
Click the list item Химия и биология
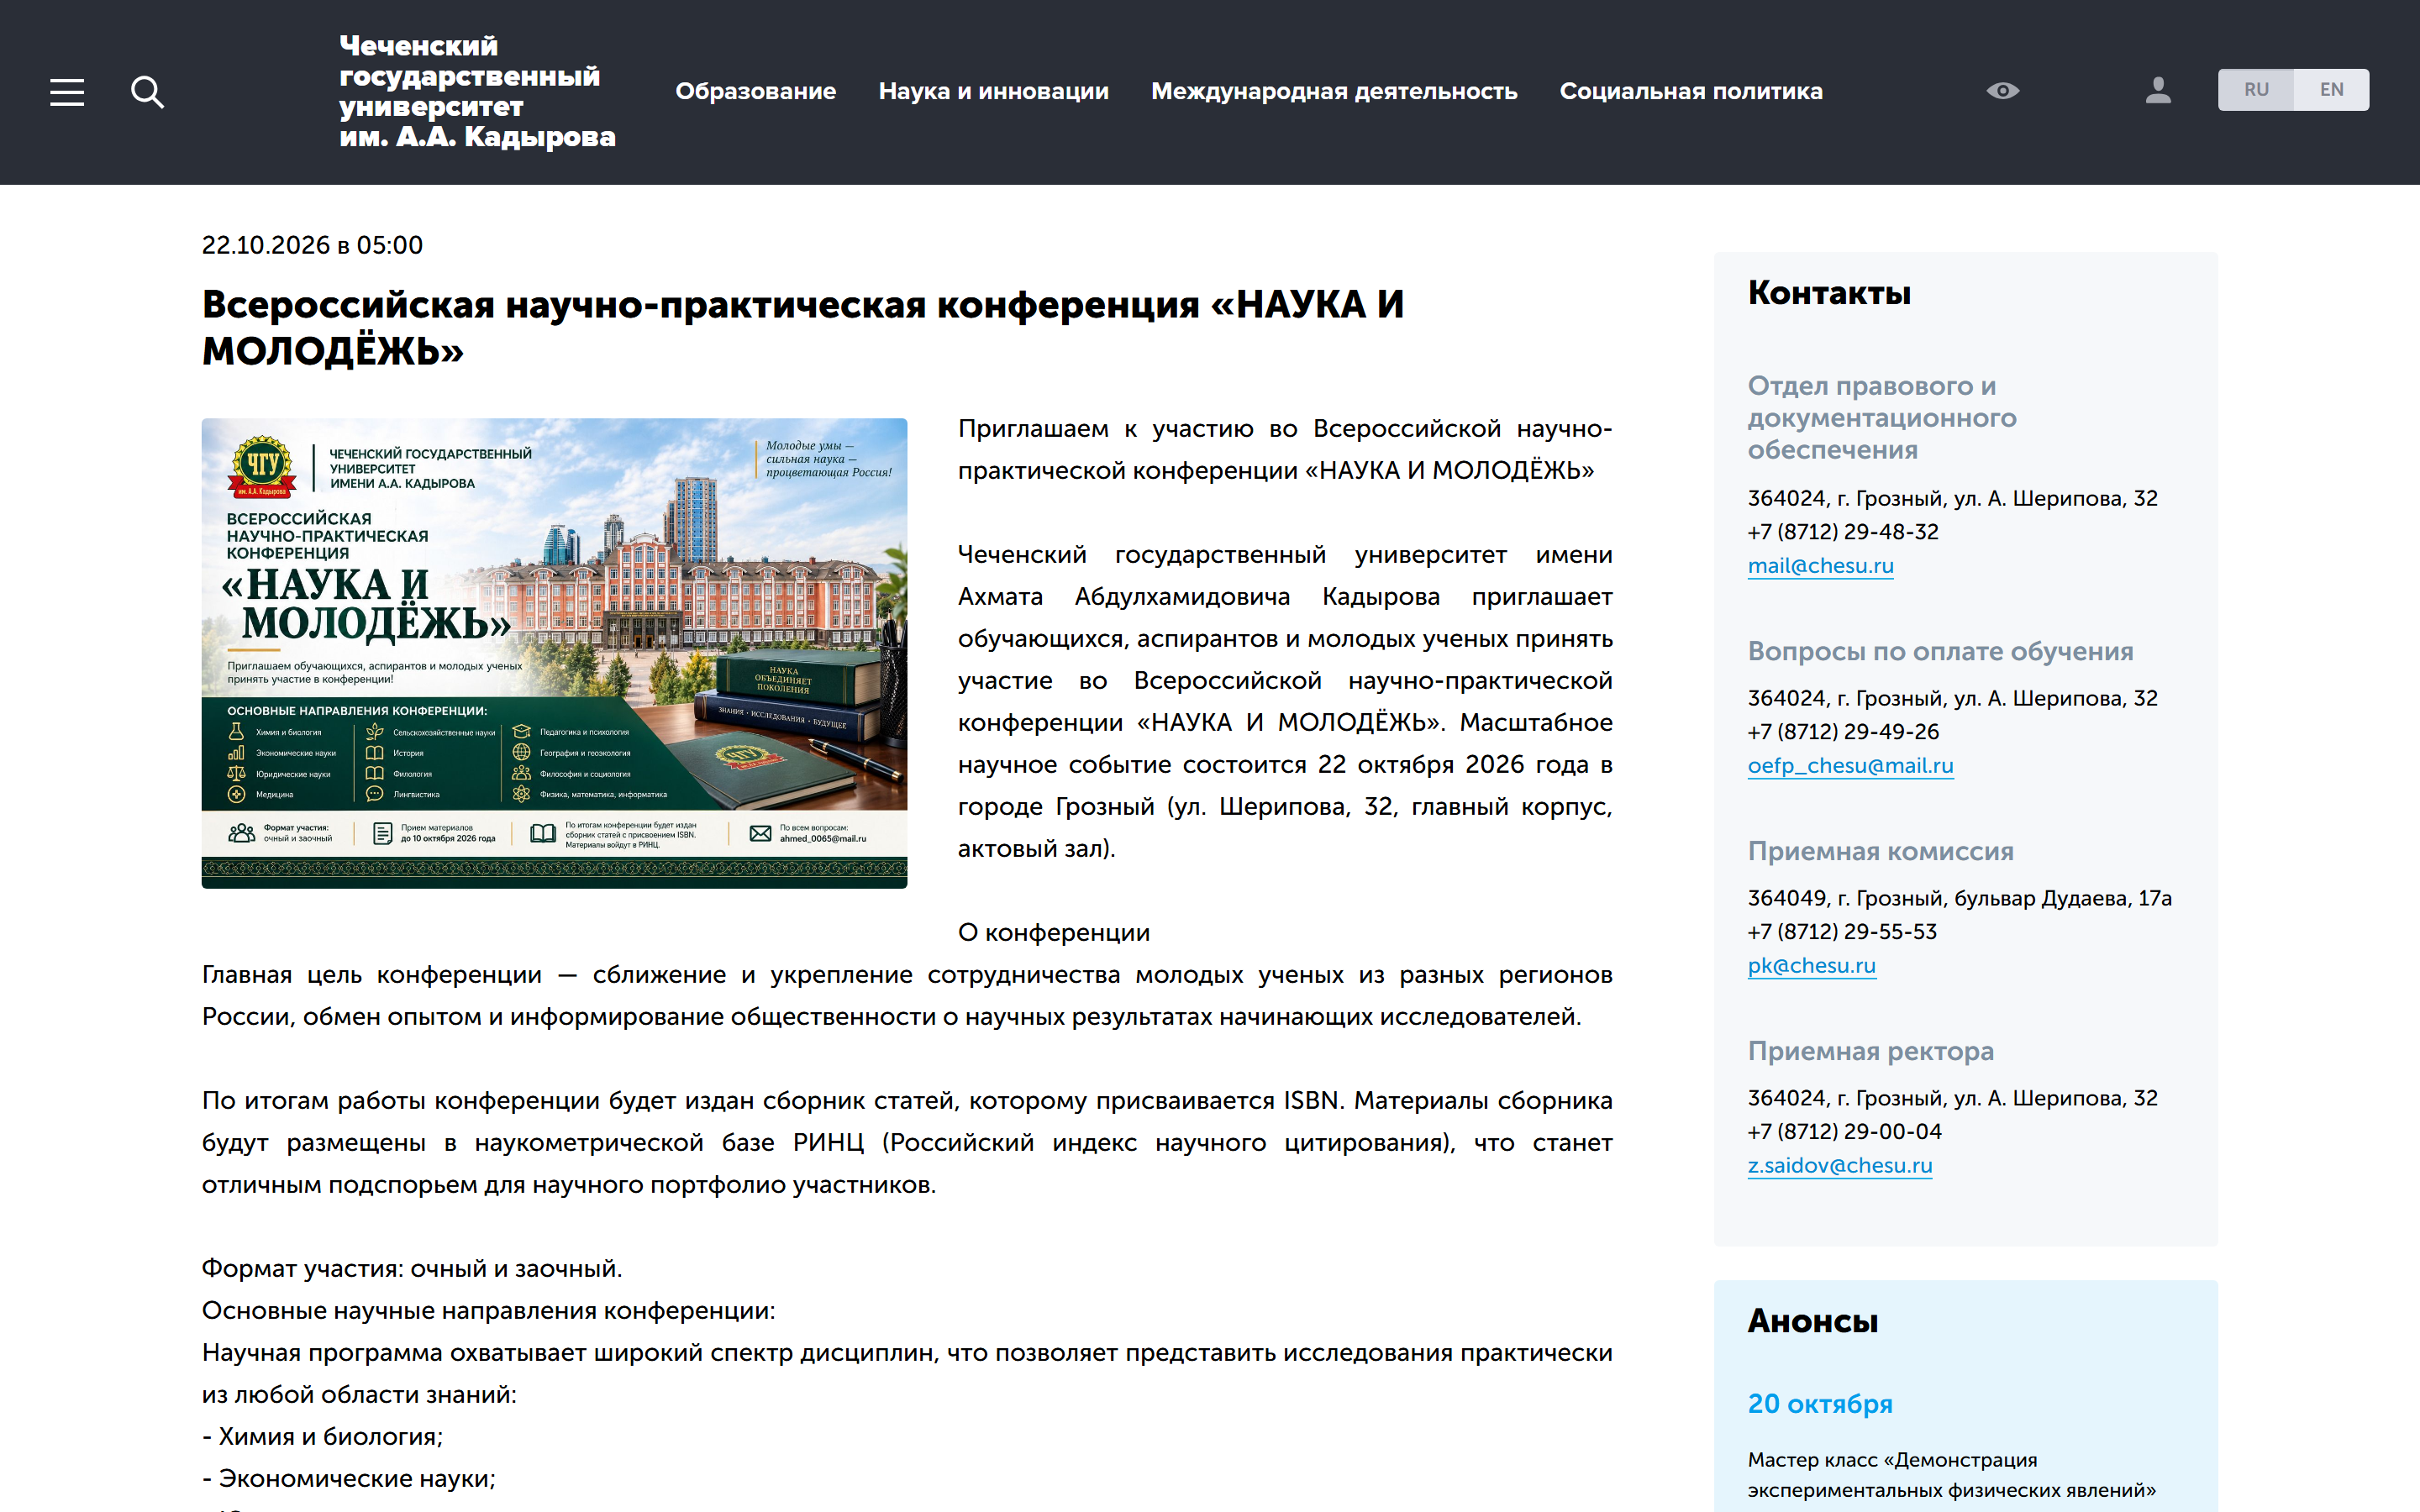(322, 1437)
